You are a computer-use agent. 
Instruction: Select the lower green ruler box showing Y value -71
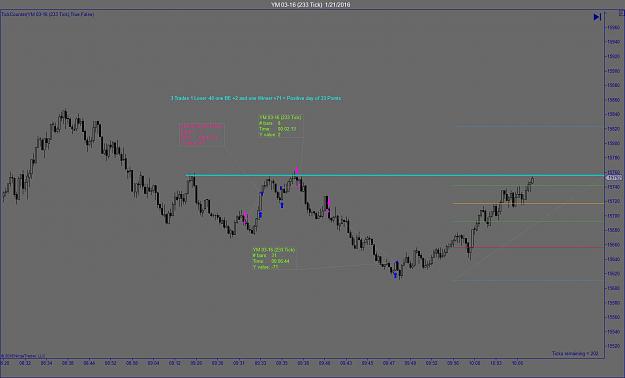pos(274,258)
